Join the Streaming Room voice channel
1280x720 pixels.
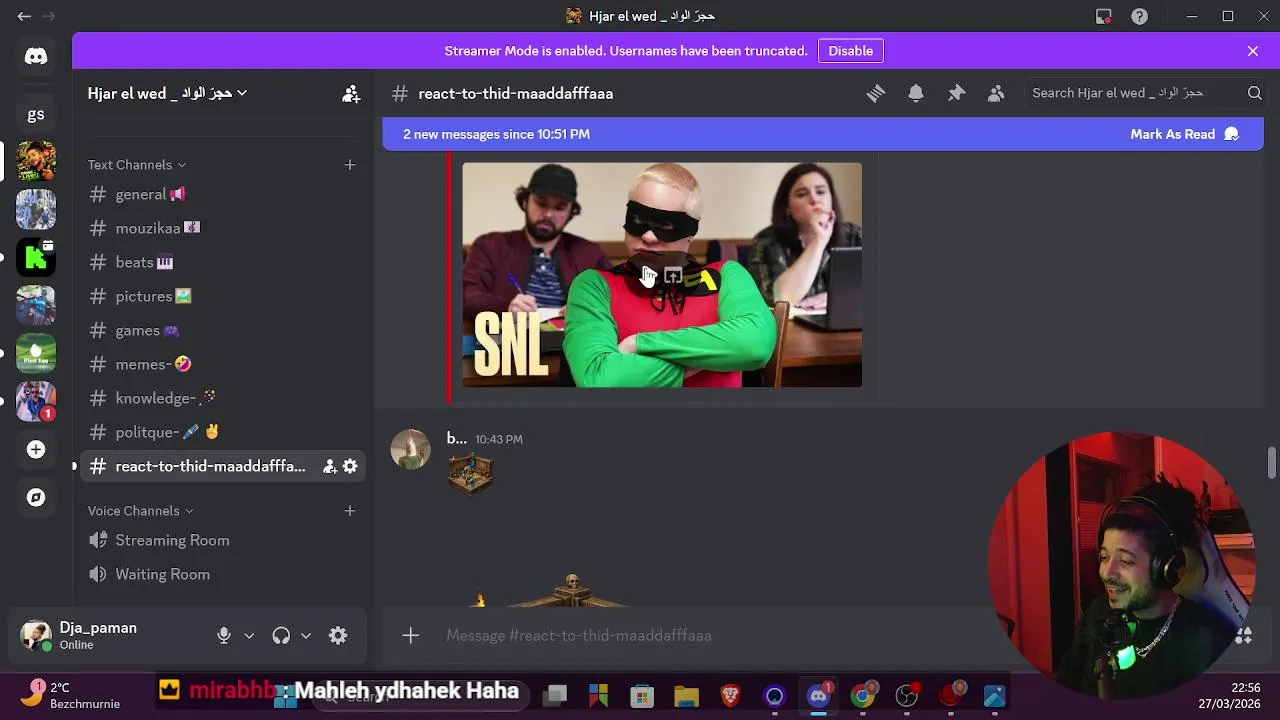223,540
